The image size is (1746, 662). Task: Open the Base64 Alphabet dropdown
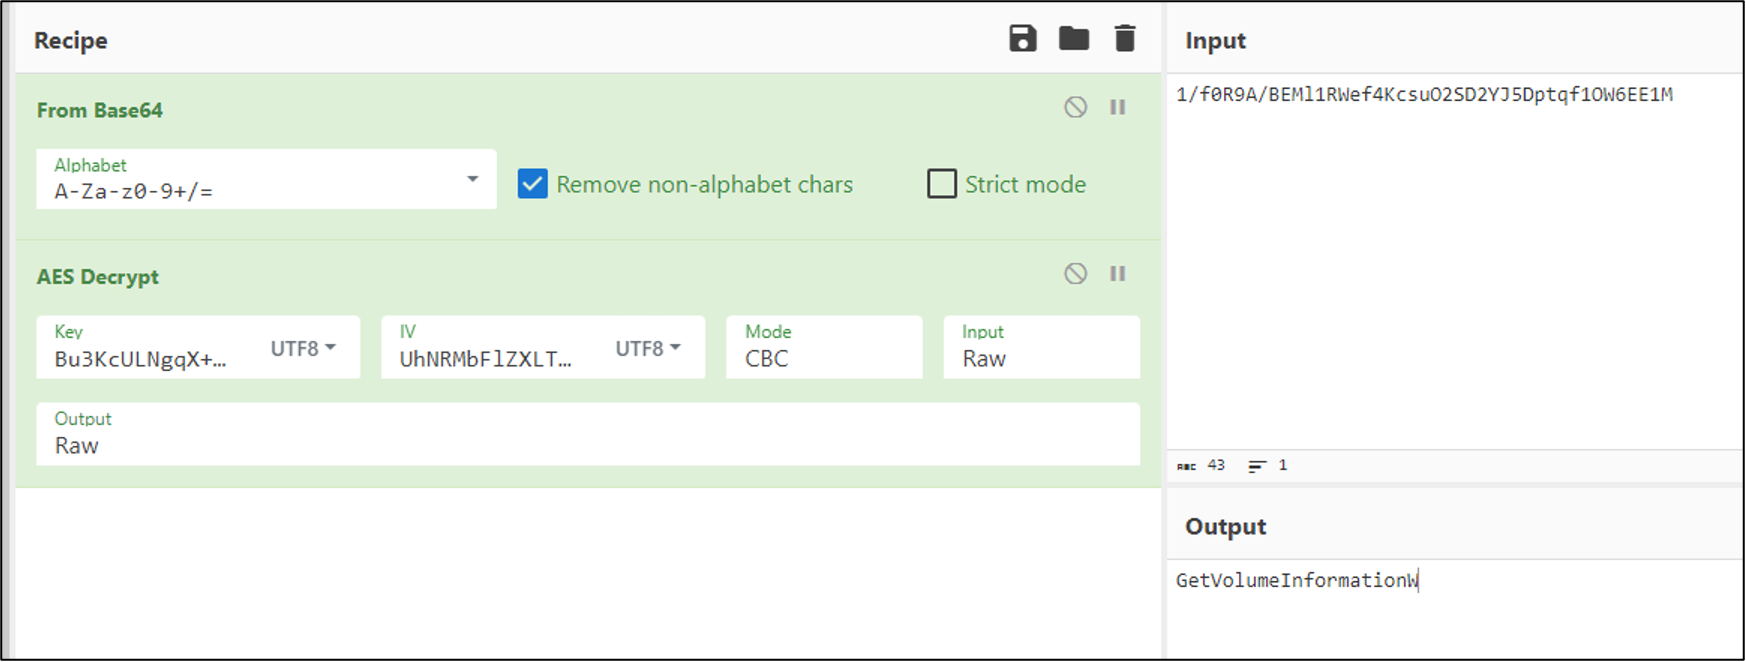pyautogui.click(x=472, y=179)
